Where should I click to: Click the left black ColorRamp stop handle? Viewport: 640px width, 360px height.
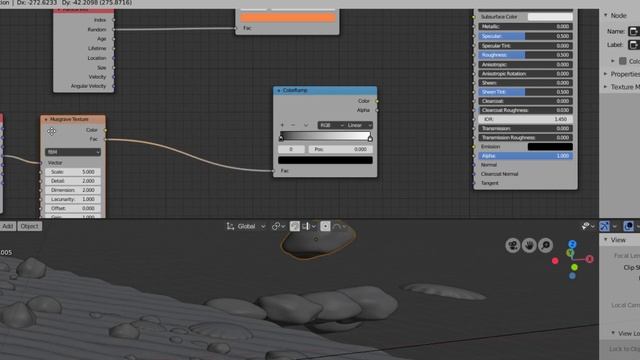[x=281, y=138]
